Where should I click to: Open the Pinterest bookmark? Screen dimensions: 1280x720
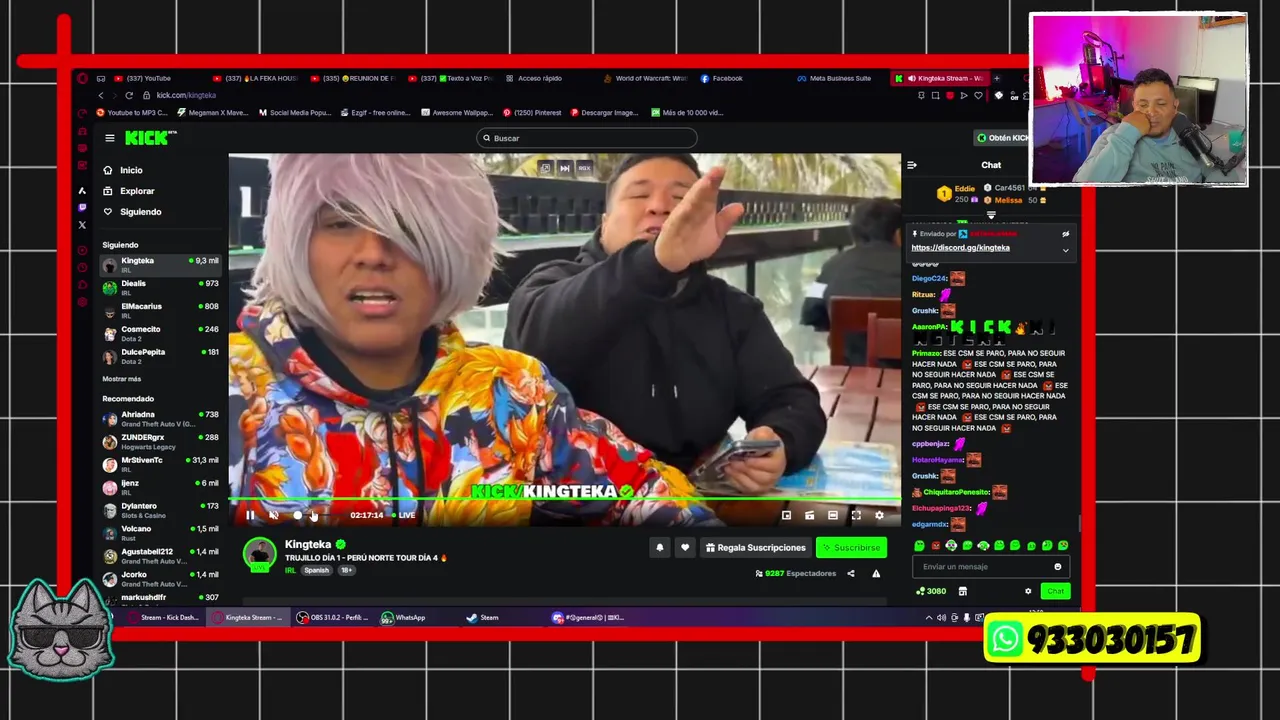coord(532,112)
